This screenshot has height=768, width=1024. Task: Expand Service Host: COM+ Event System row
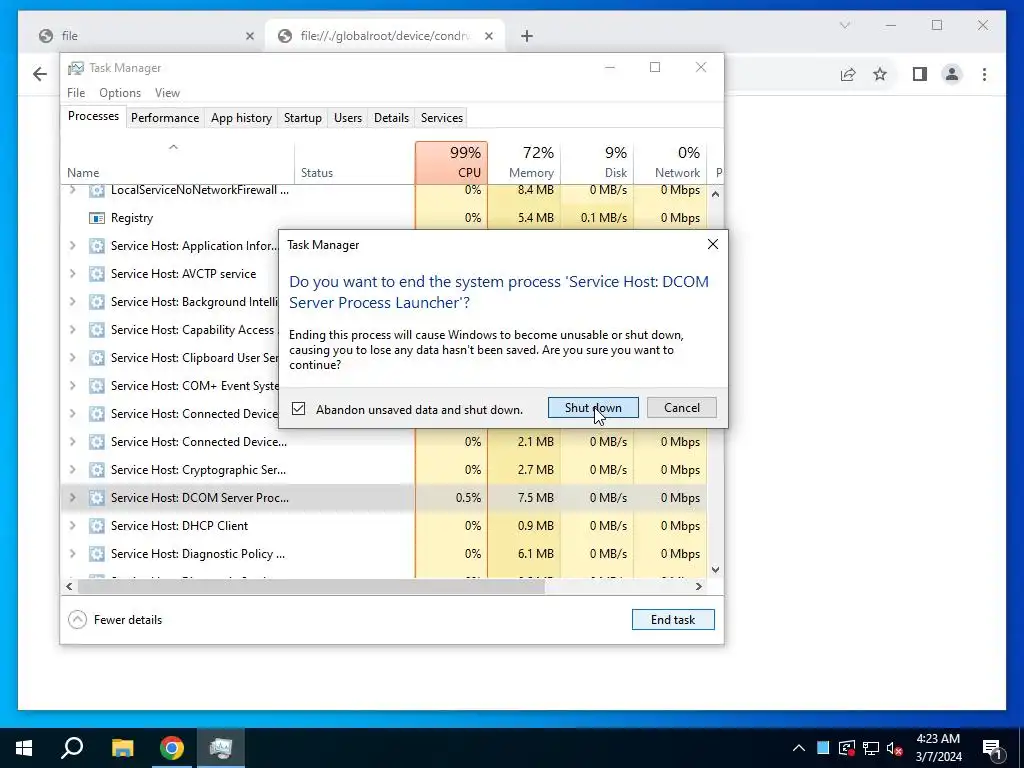[72, 386]
